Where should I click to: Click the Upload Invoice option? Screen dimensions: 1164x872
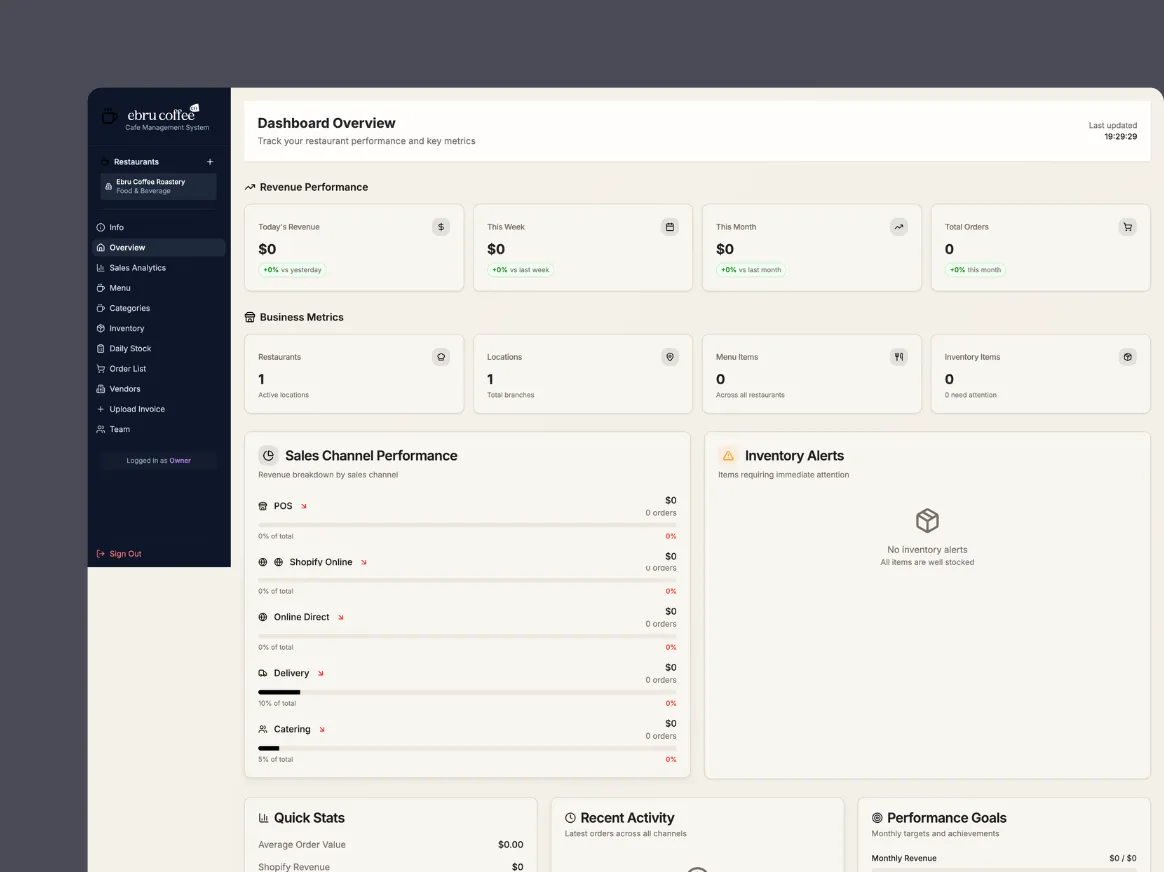coord(138,409)
